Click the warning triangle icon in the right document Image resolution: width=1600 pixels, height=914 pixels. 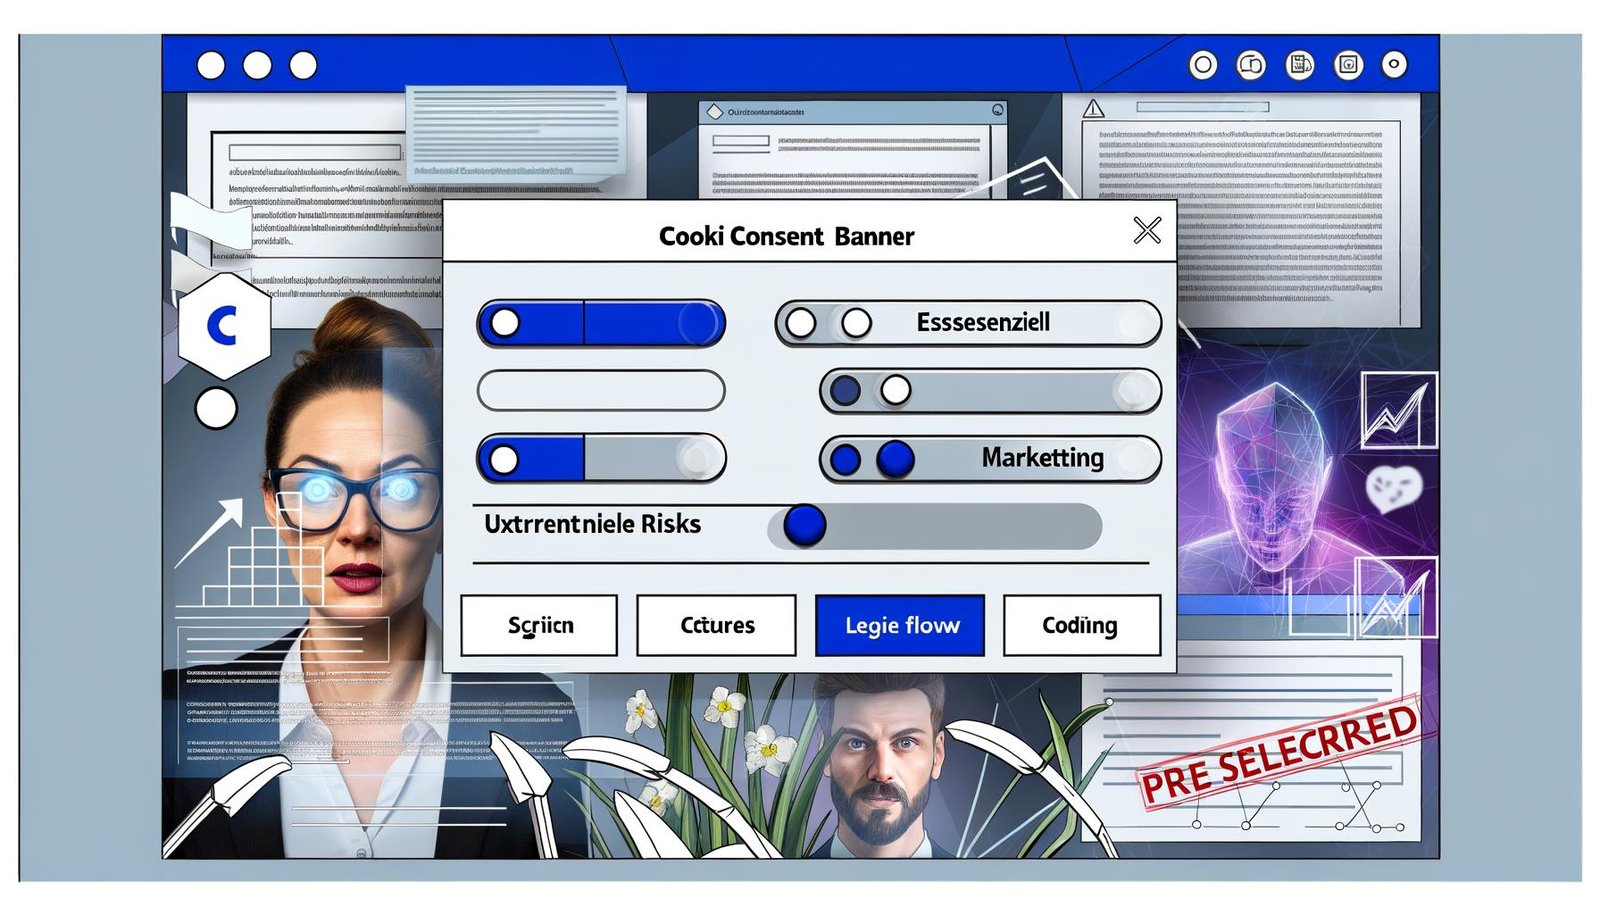click(x=1094, y=109)
